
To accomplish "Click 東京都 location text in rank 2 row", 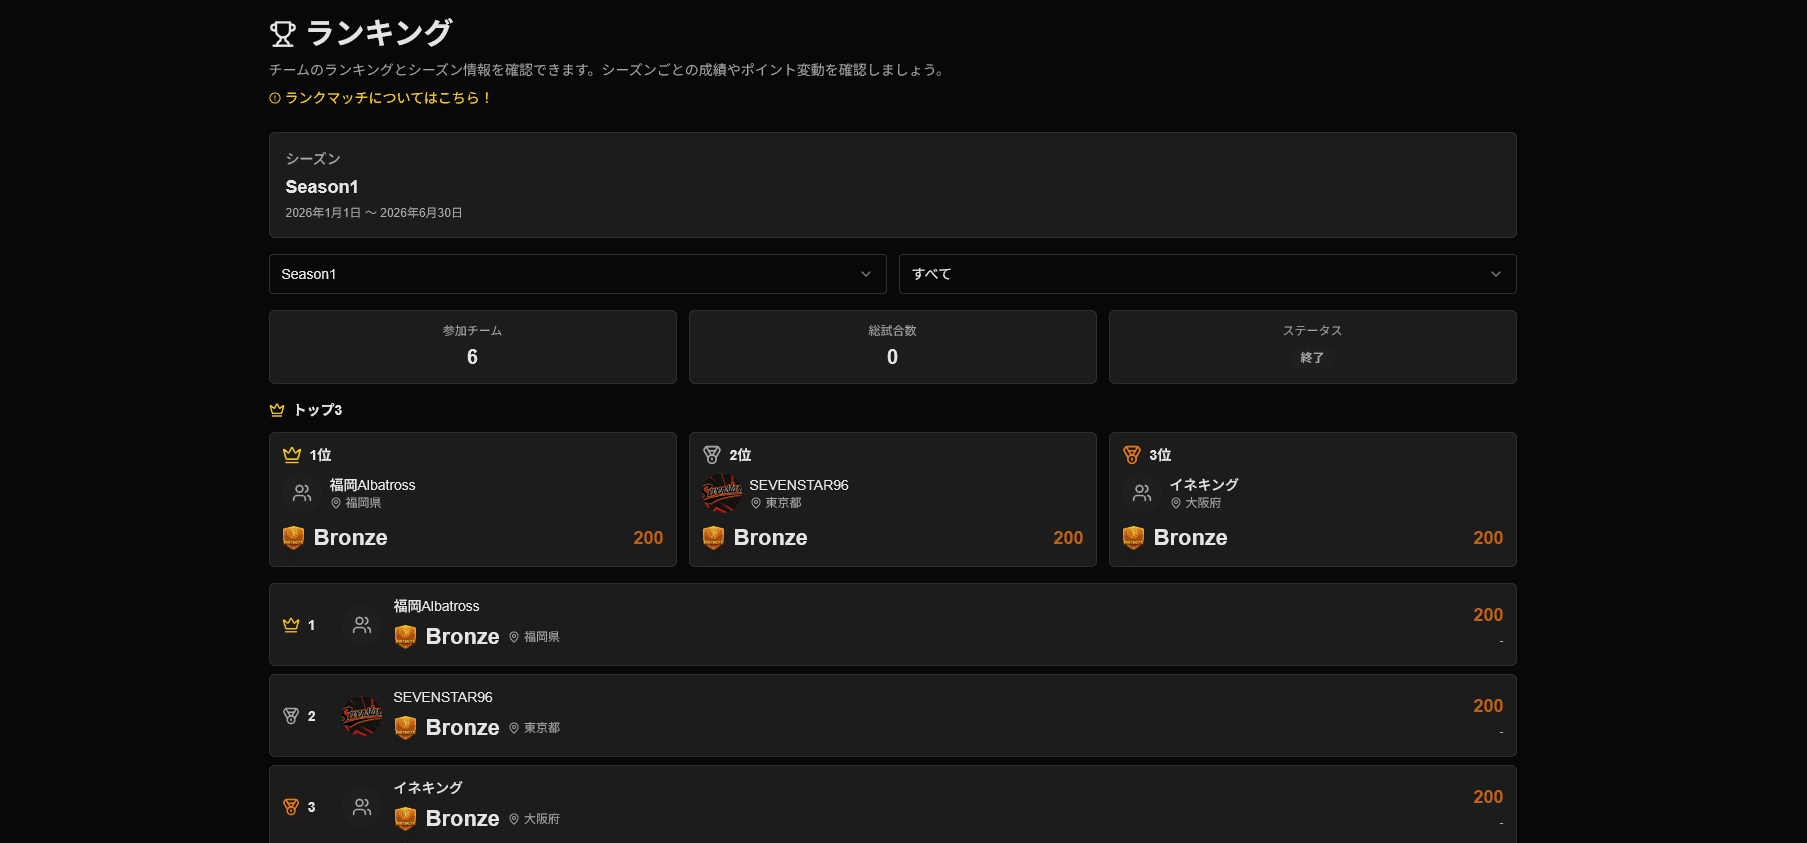I will pyautogui.click(x=542, y=728).
